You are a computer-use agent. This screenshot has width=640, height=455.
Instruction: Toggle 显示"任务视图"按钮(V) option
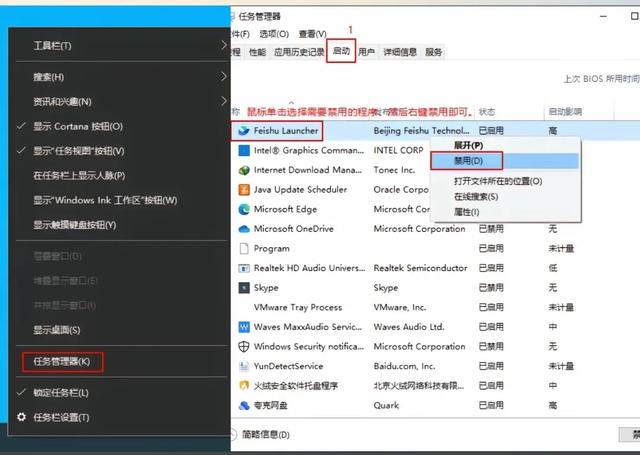[78, 151]
